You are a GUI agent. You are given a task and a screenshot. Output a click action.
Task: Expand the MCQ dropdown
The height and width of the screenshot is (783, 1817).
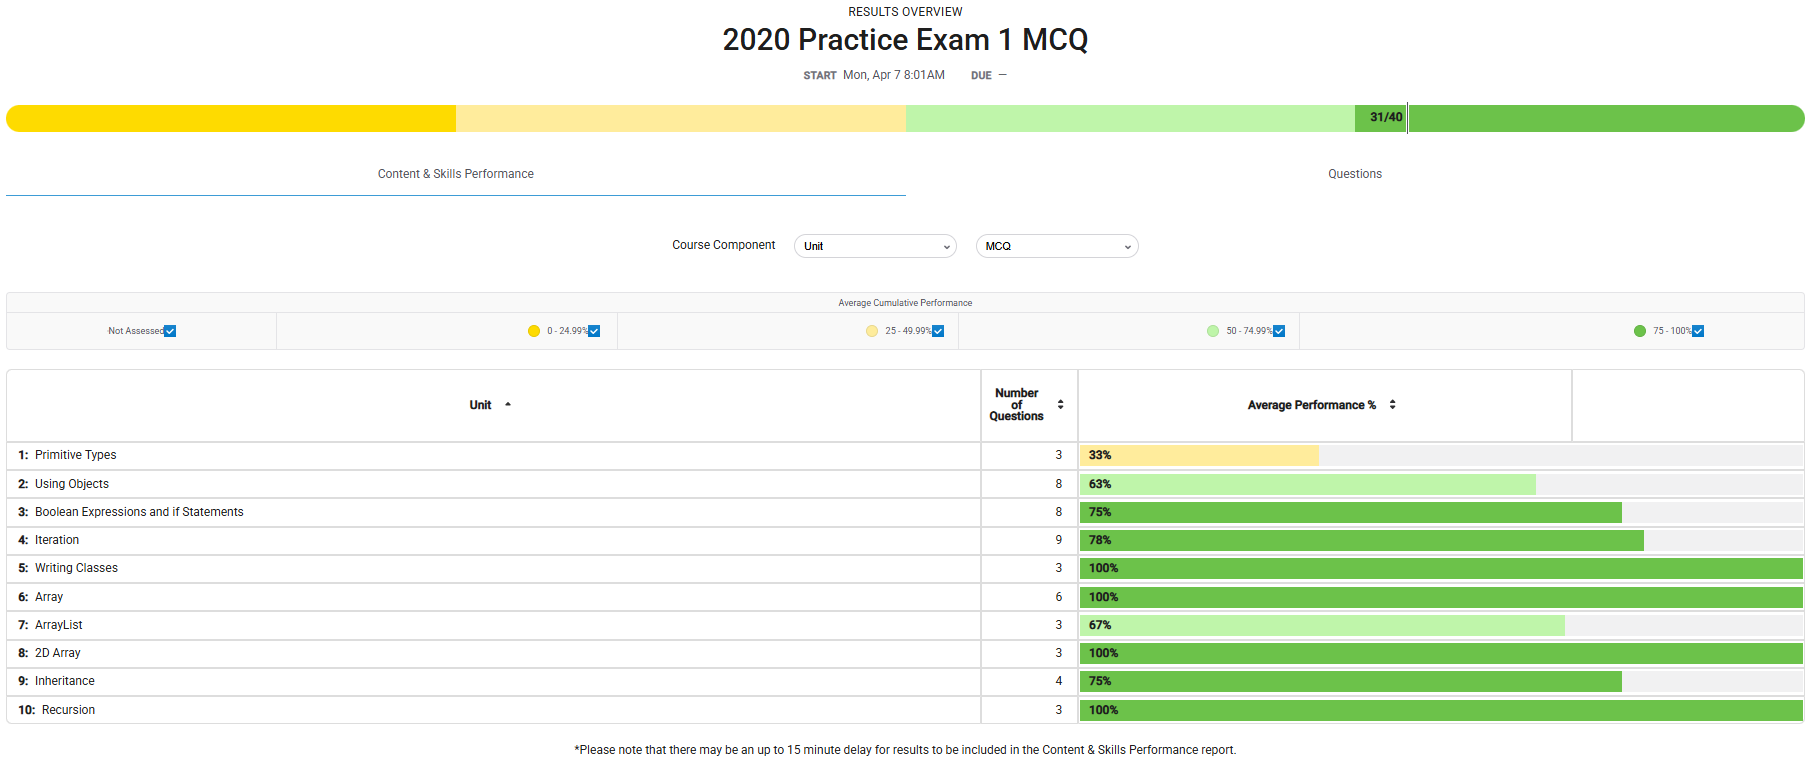(1057, 246)
